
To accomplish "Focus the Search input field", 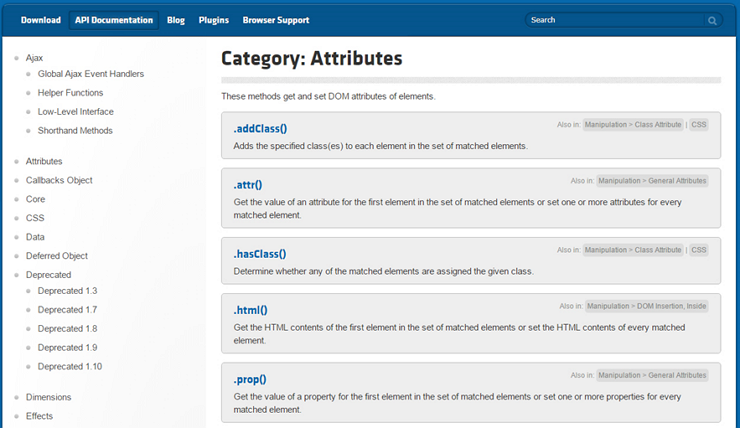I will (x=616, y=20).
